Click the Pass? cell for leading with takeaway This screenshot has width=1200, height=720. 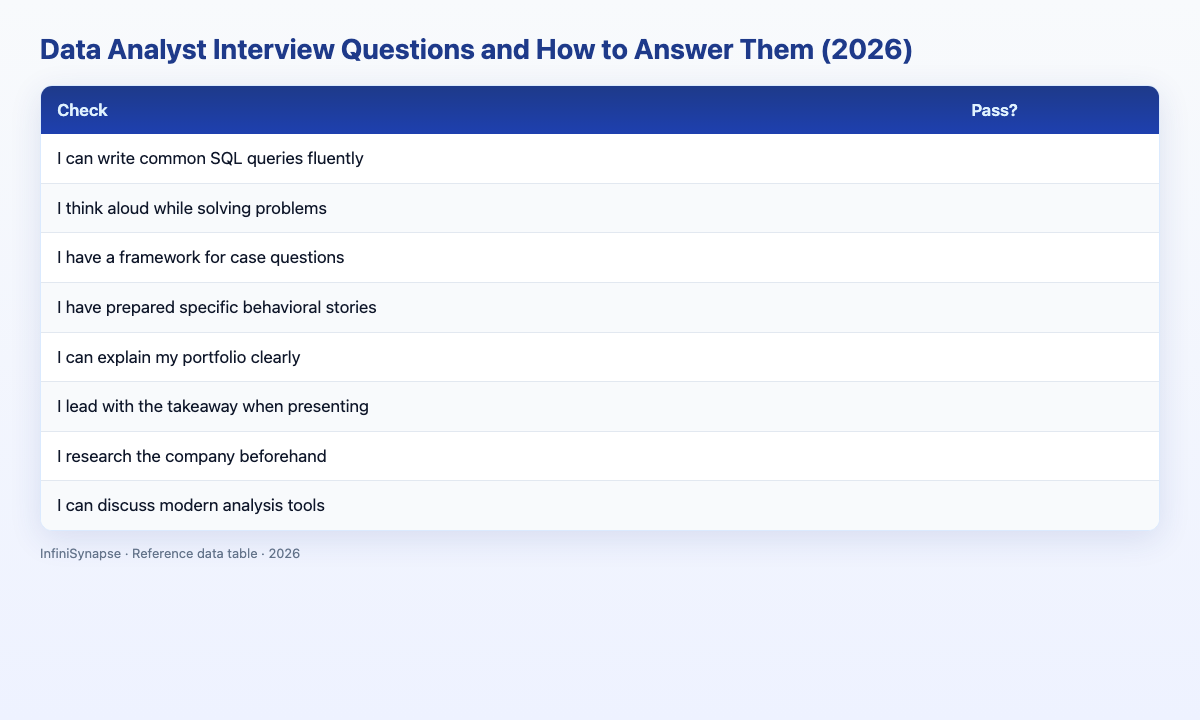pos(1057,407)
